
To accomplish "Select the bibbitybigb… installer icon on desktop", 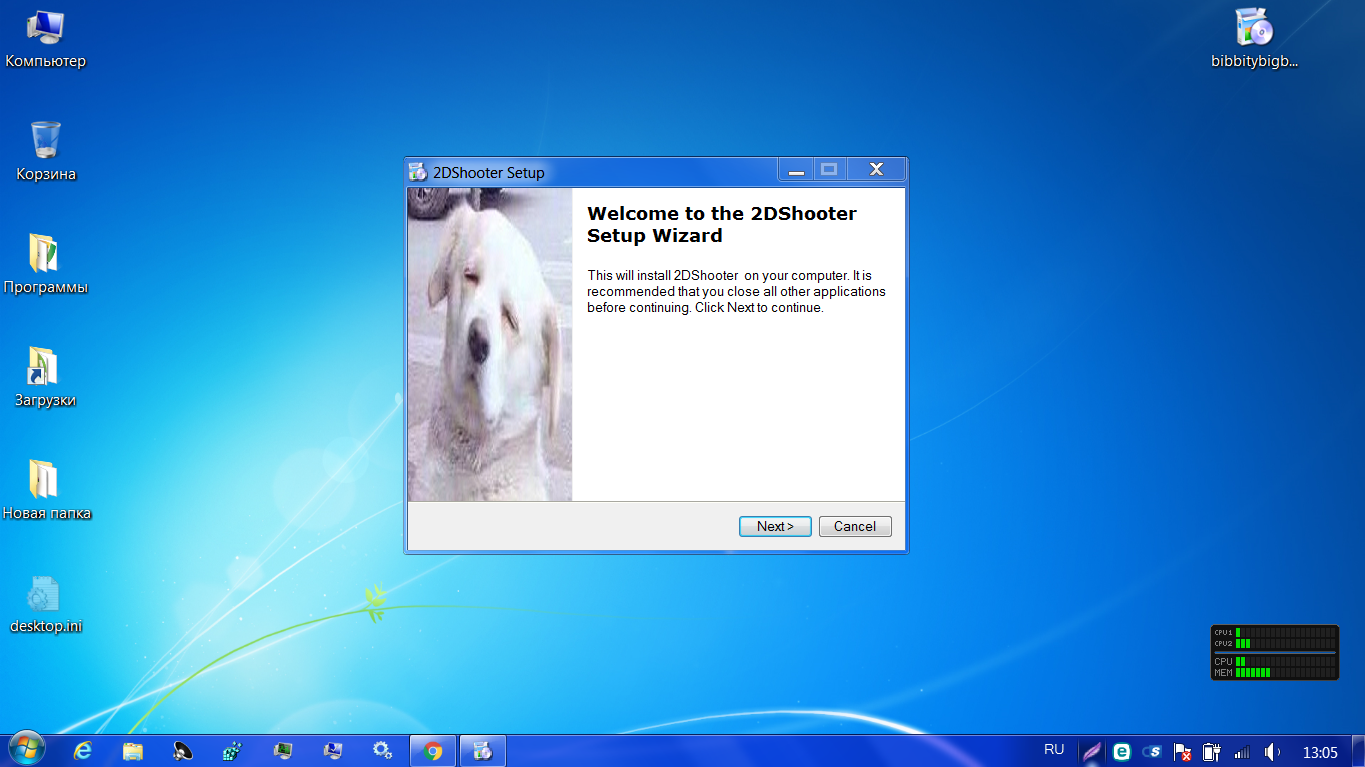I will (1254, 40).
